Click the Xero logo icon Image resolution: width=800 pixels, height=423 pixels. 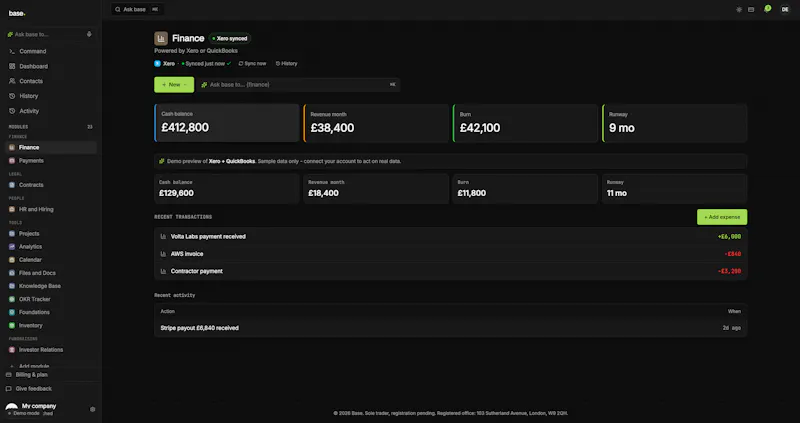157,64
